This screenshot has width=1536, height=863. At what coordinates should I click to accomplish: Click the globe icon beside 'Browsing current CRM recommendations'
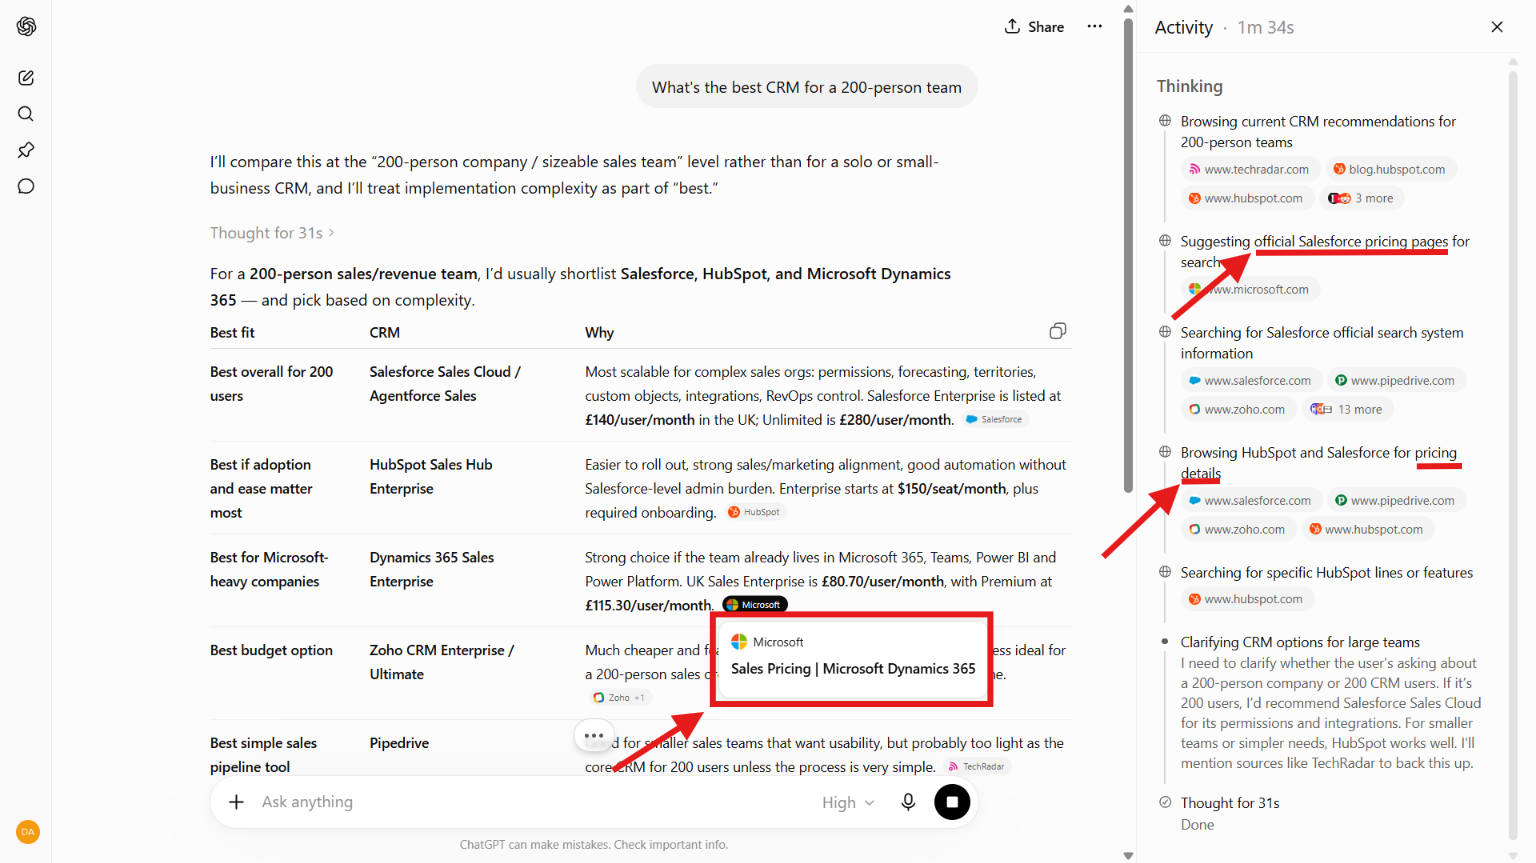coord(1165,121)
